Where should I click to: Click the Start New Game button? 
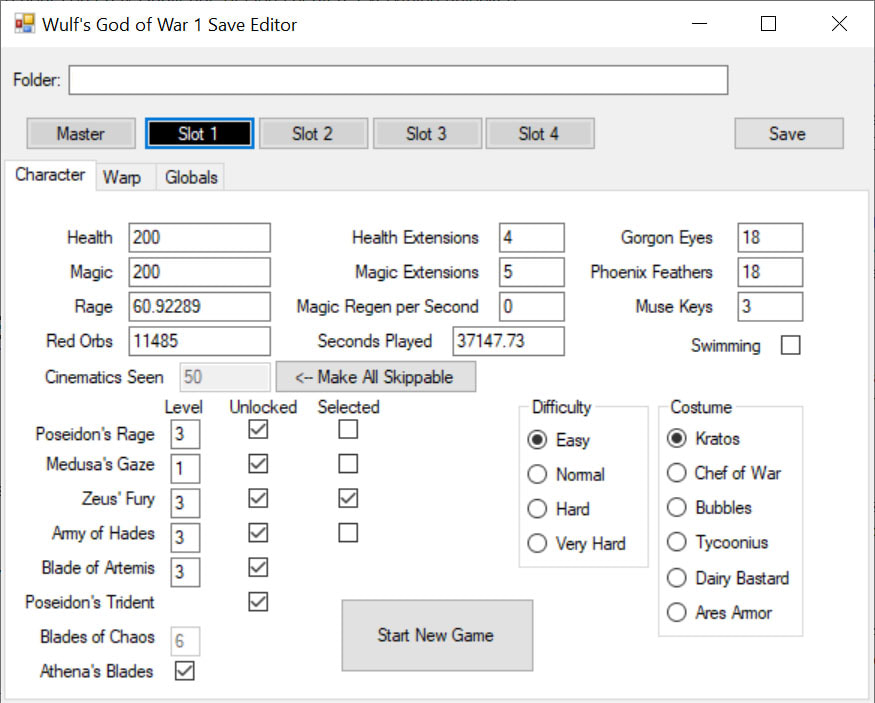(x=437, y=635)
